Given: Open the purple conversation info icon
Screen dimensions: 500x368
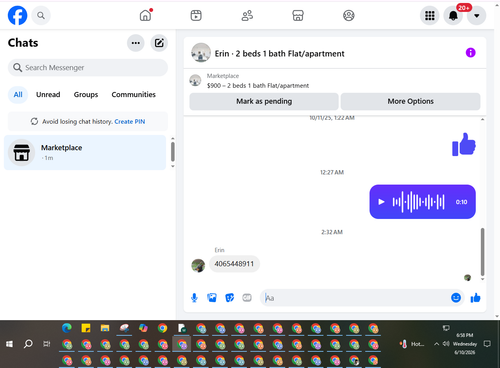Looking at the screenshot, I should 470,53.
